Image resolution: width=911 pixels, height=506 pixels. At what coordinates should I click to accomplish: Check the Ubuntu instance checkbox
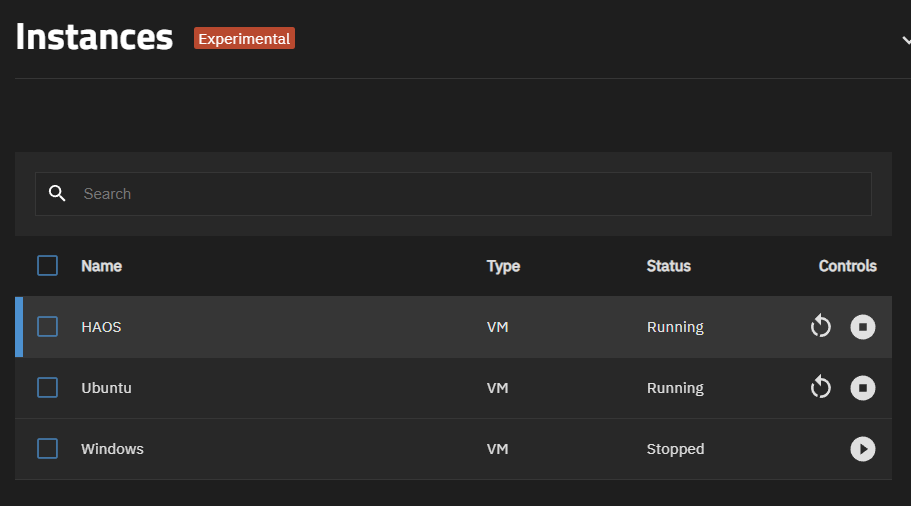47,387
